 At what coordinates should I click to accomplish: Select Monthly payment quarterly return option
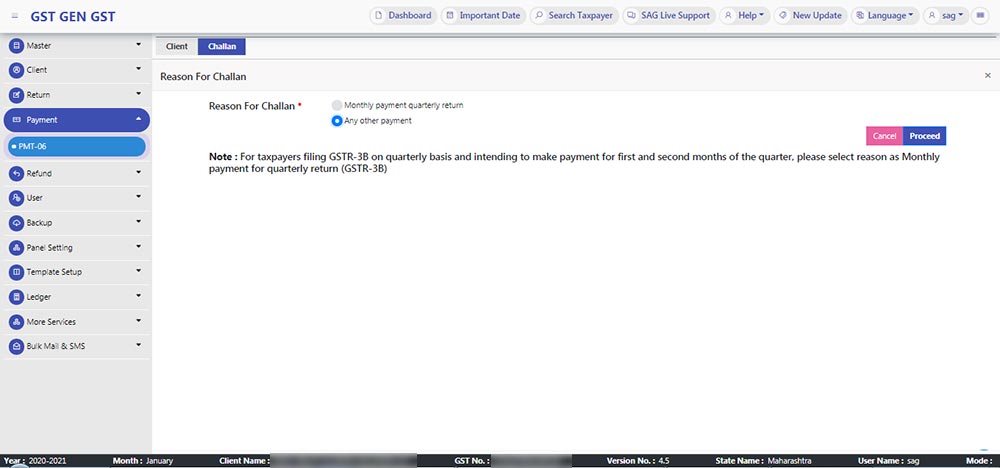pyautogui.click(x=337, y=105)
